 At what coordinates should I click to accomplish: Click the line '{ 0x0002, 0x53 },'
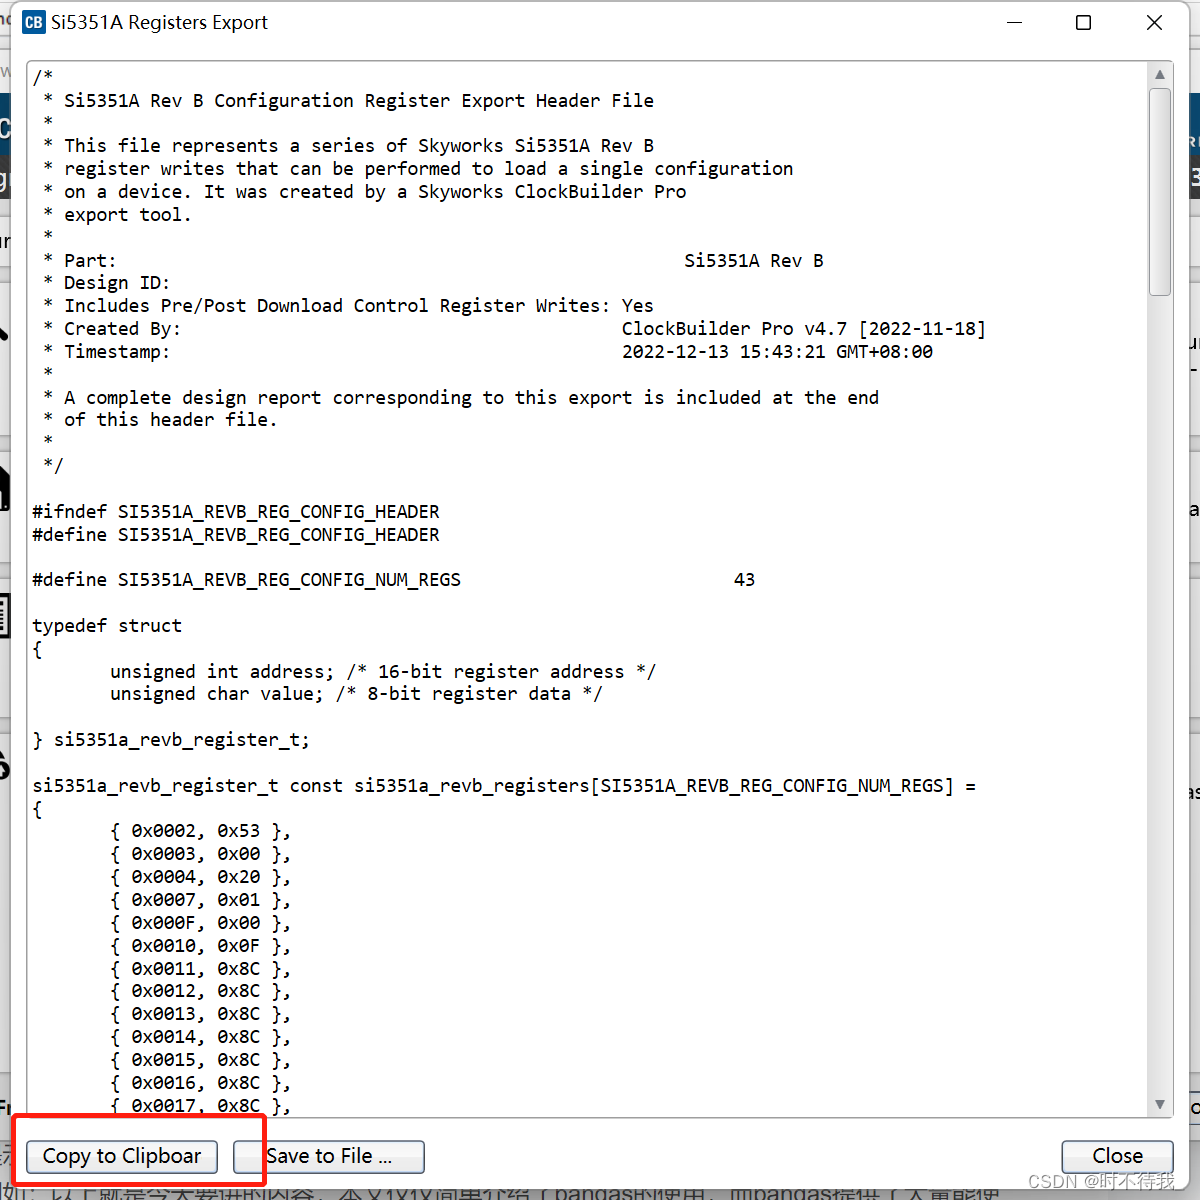tap(200, 831)
